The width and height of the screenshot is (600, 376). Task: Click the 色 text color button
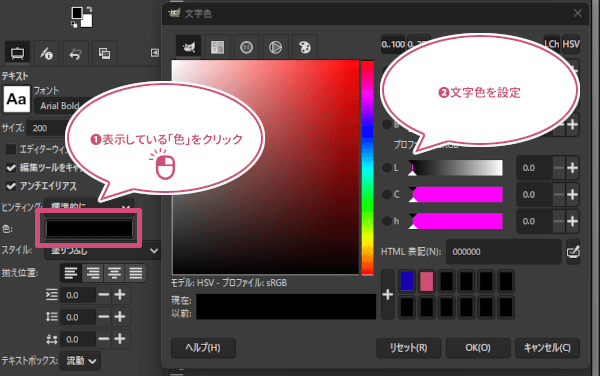pos(89,228)
